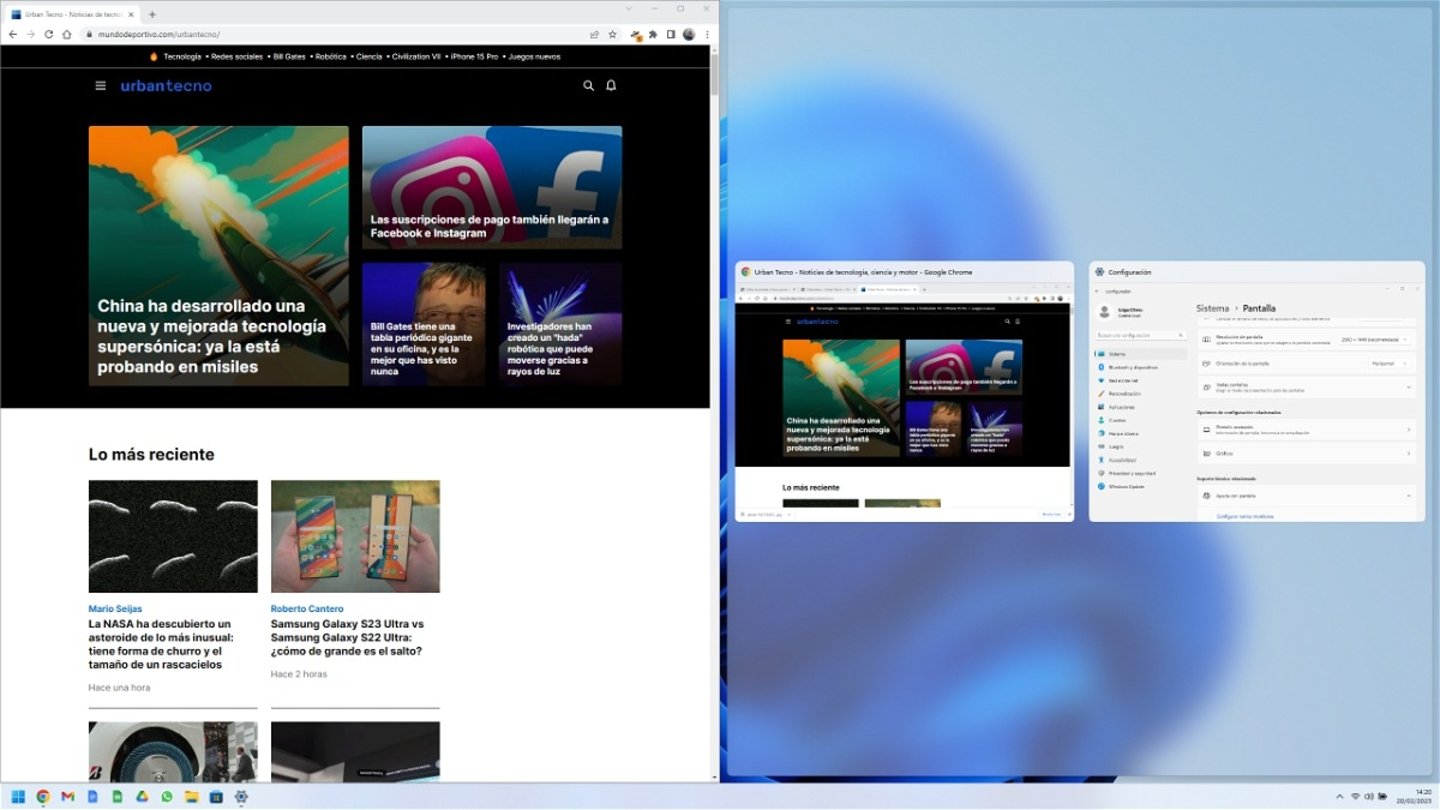Click the notifications bell on urbantecno
This screenshot has height=810, width=1440.
click(611, 86)
